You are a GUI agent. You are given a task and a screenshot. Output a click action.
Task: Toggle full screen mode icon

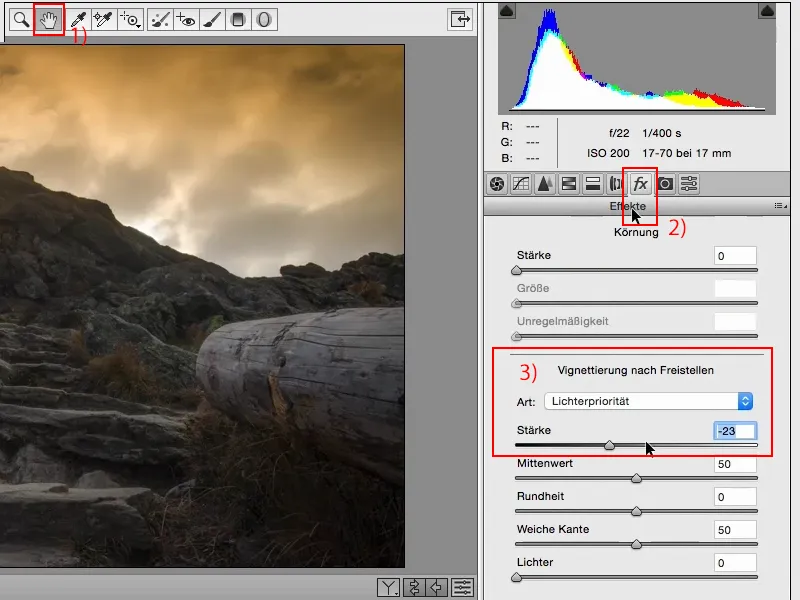click(460, 20)
